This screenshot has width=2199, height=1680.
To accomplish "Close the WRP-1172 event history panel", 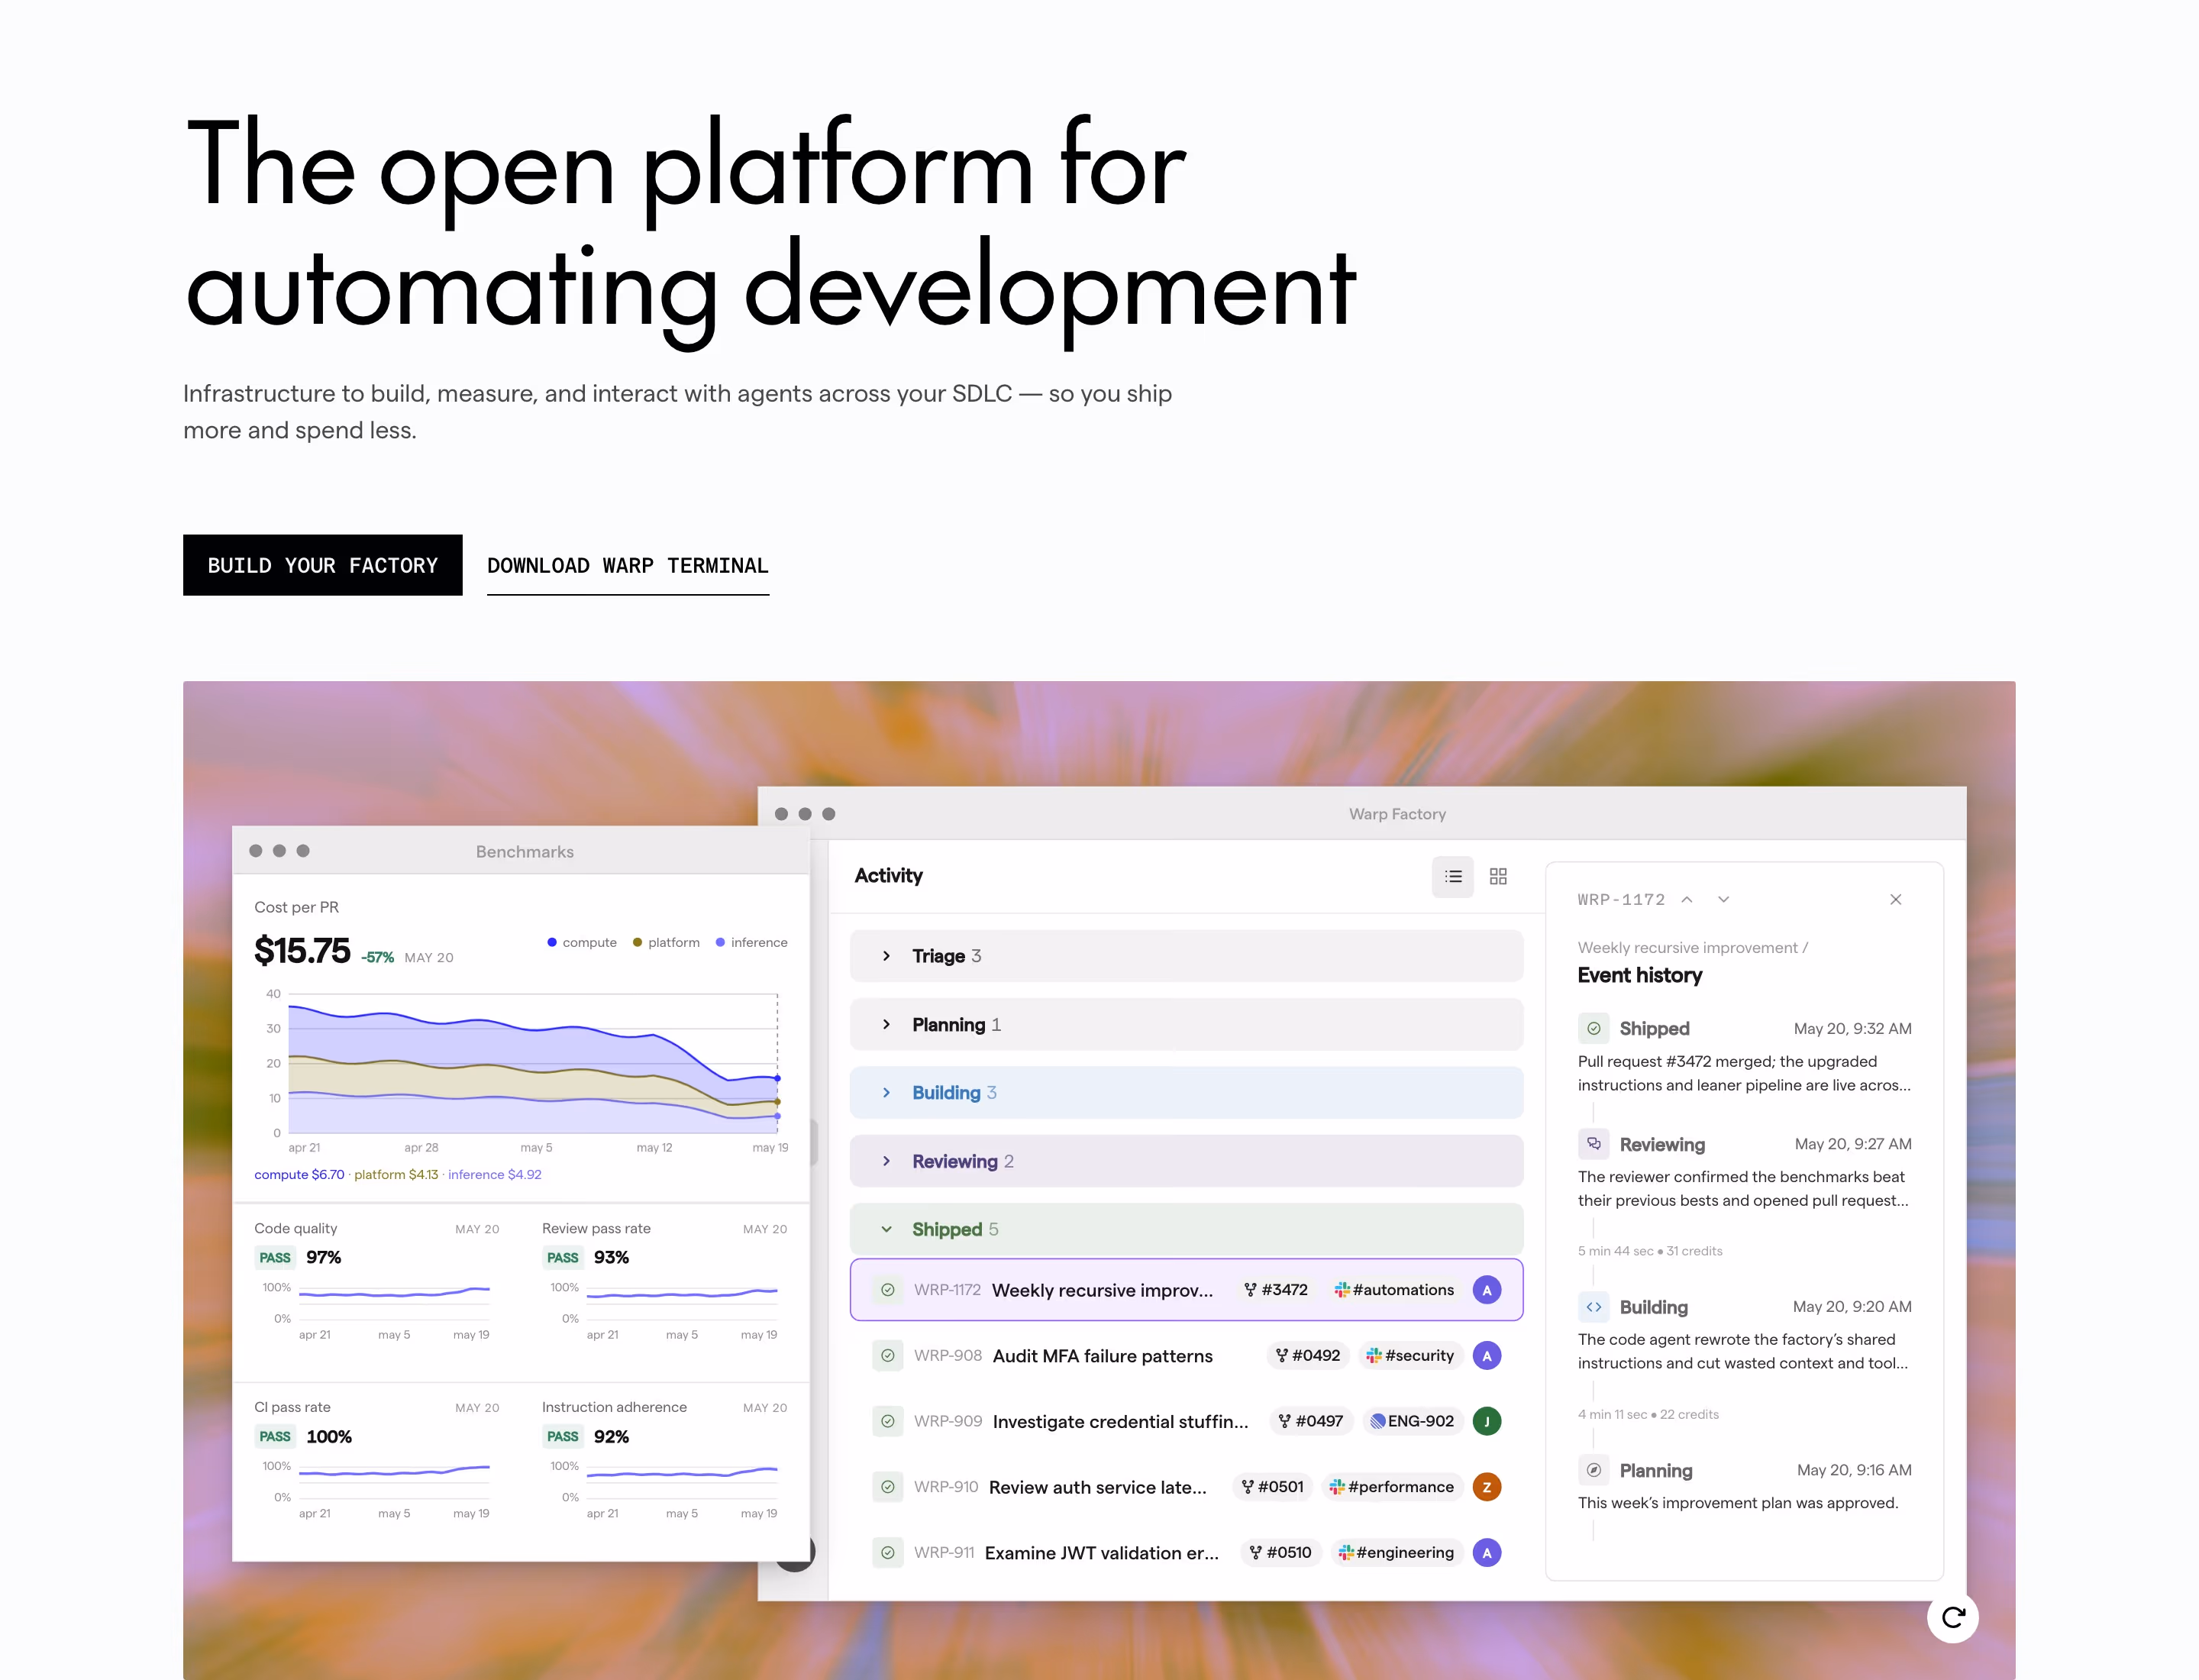I will 1895,899.
